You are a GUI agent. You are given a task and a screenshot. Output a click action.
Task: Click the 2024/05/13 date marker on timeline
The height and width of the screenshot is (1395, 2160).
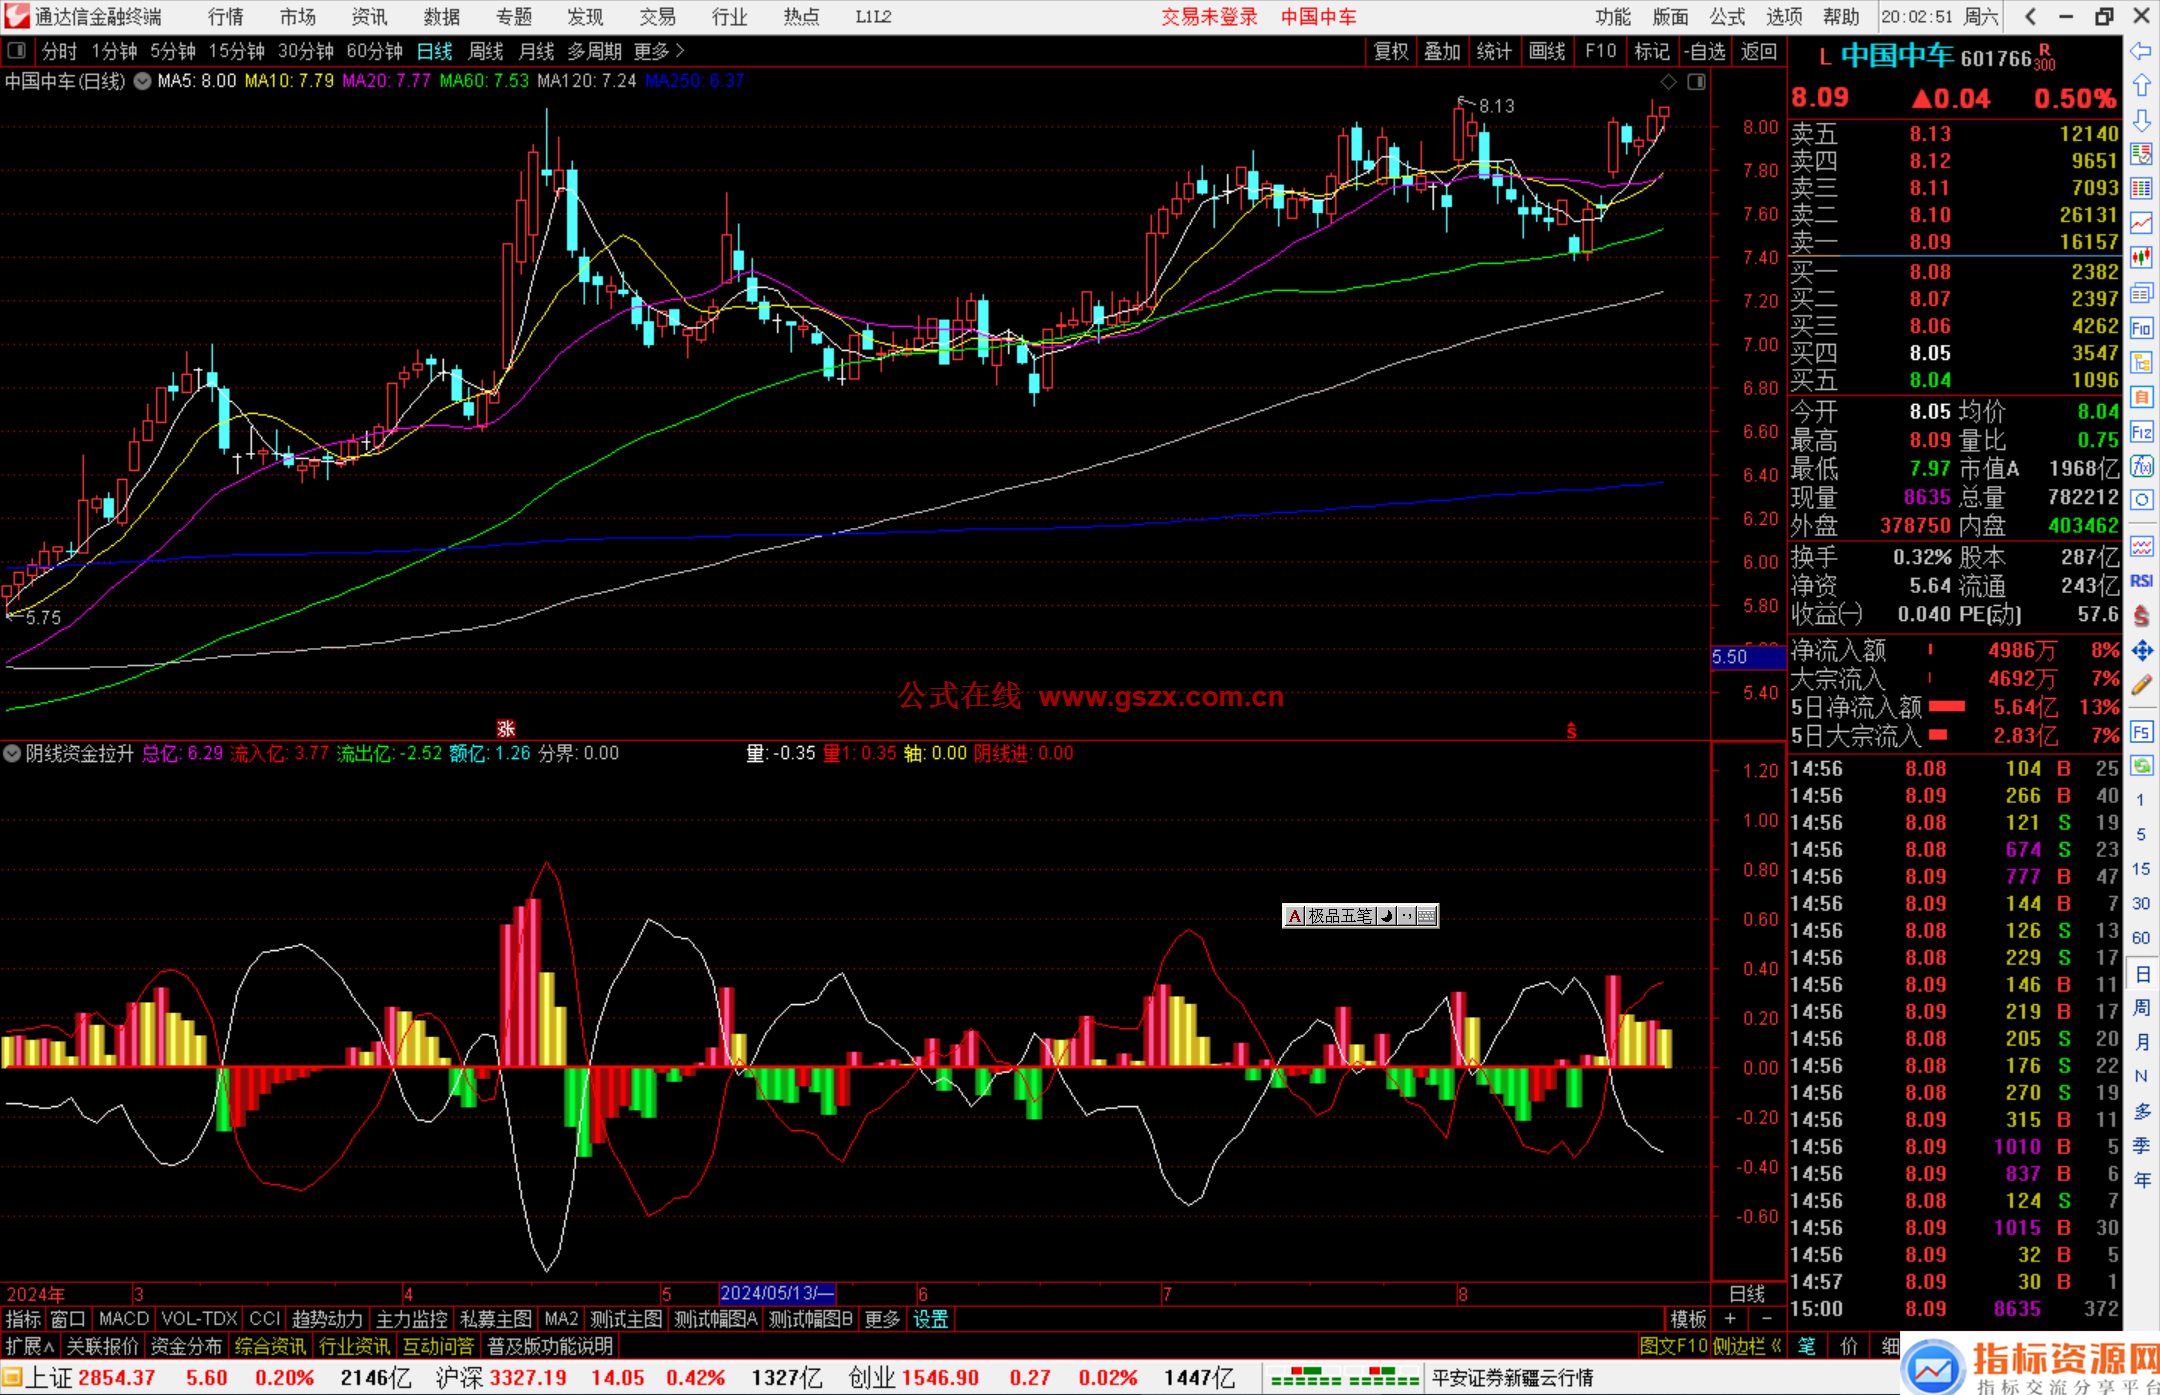tap(777, 1293)
